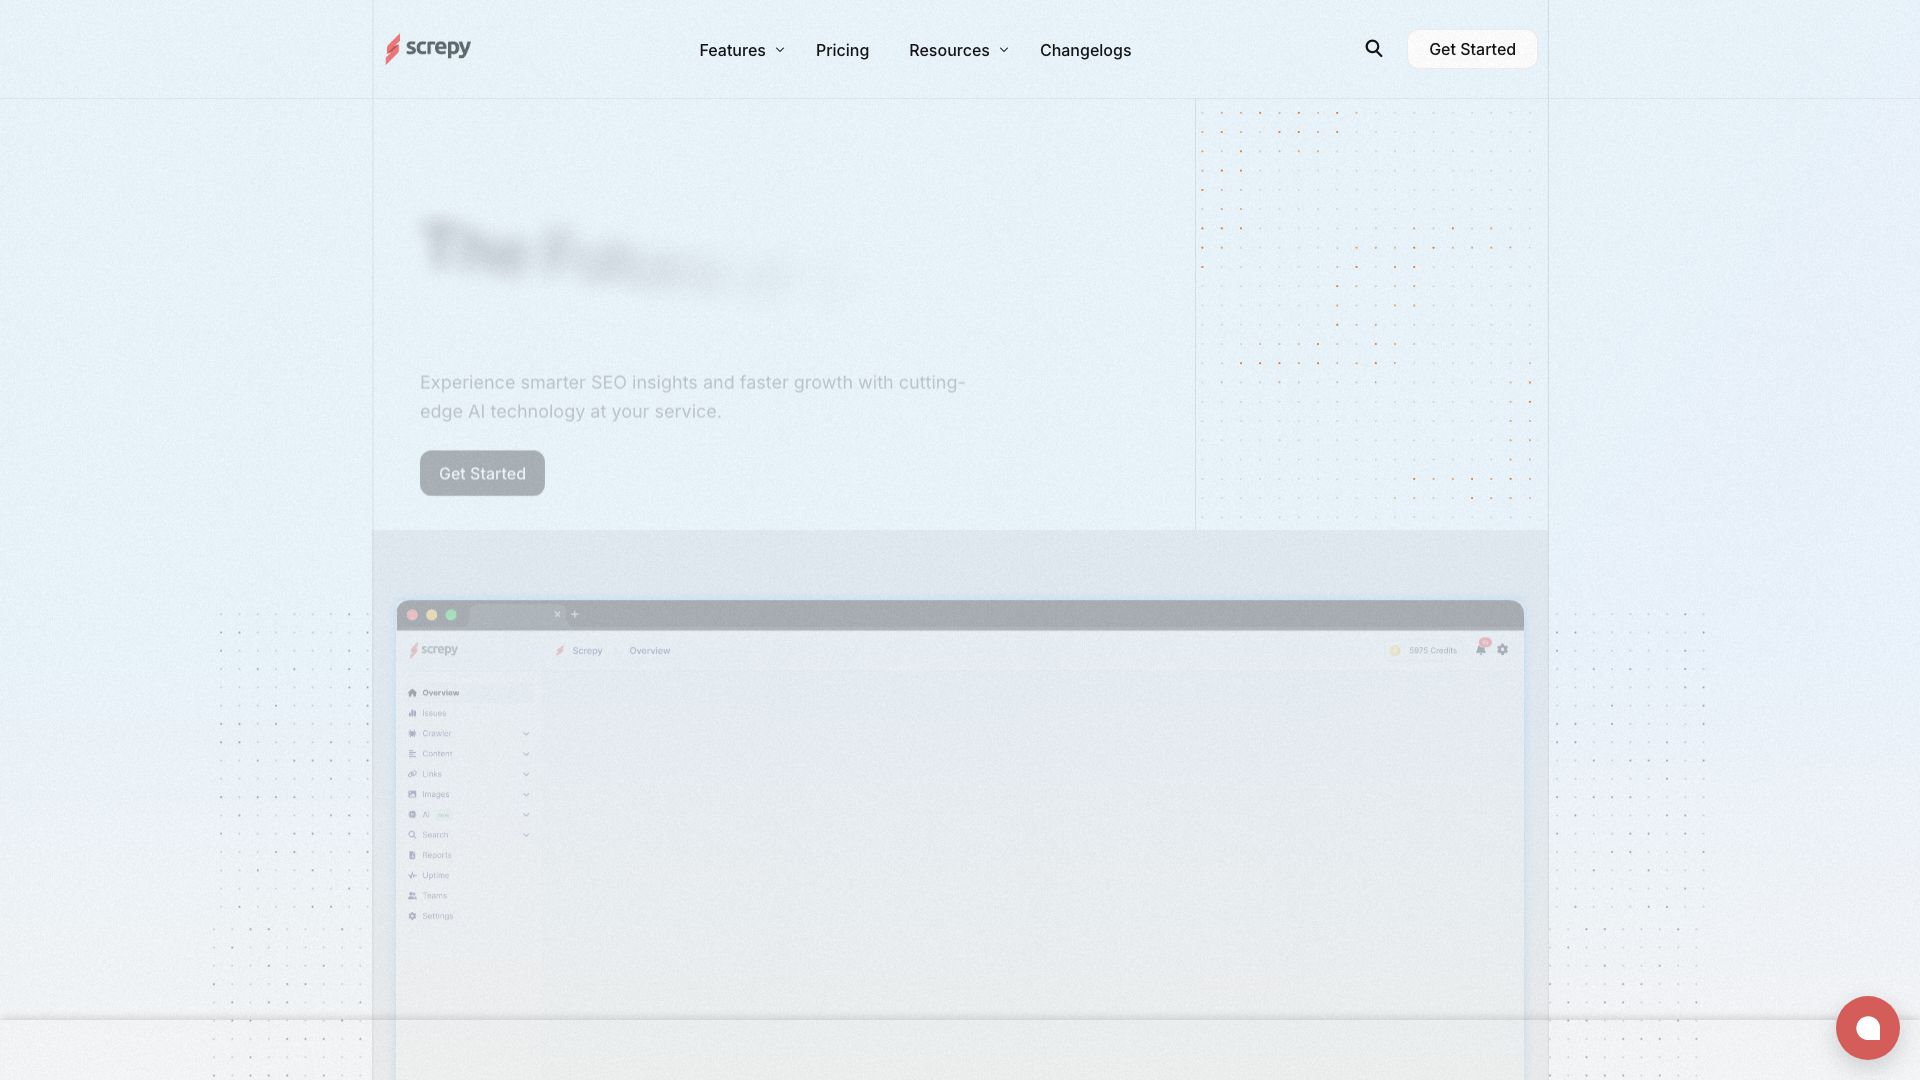This screenshot has width=1920, height=1080.
Task: Click the 5975 Credits indicator
Action: tap(1424, 649)
